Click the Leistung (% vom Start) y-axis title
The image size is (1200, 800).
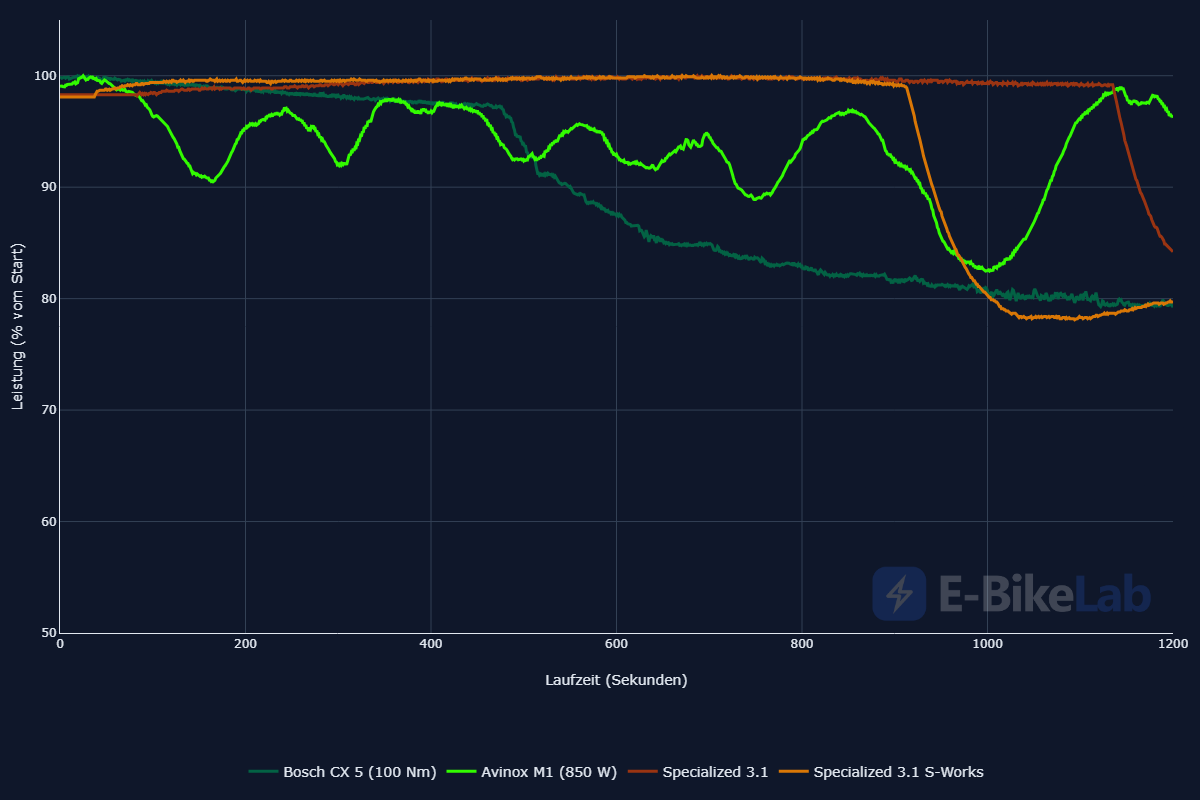coord(17,326)
